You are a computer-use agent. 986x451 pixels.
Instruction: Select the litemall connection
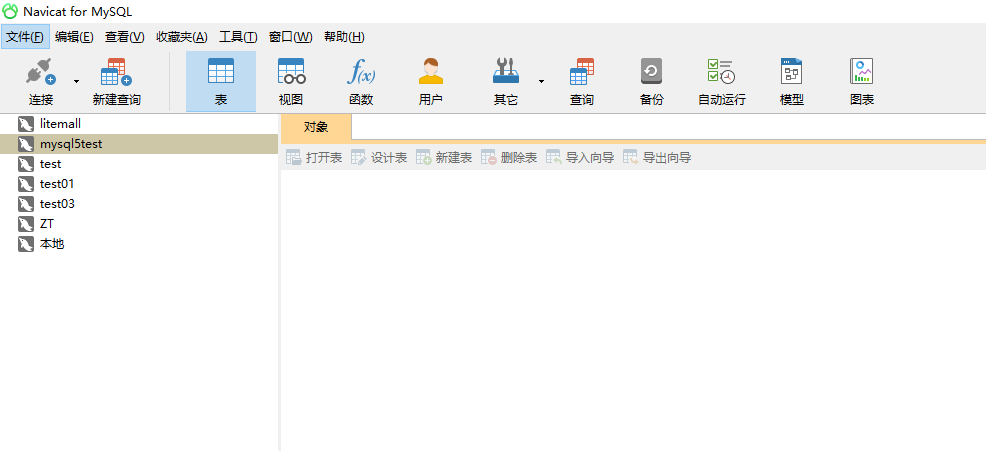[x=60, y=124]
